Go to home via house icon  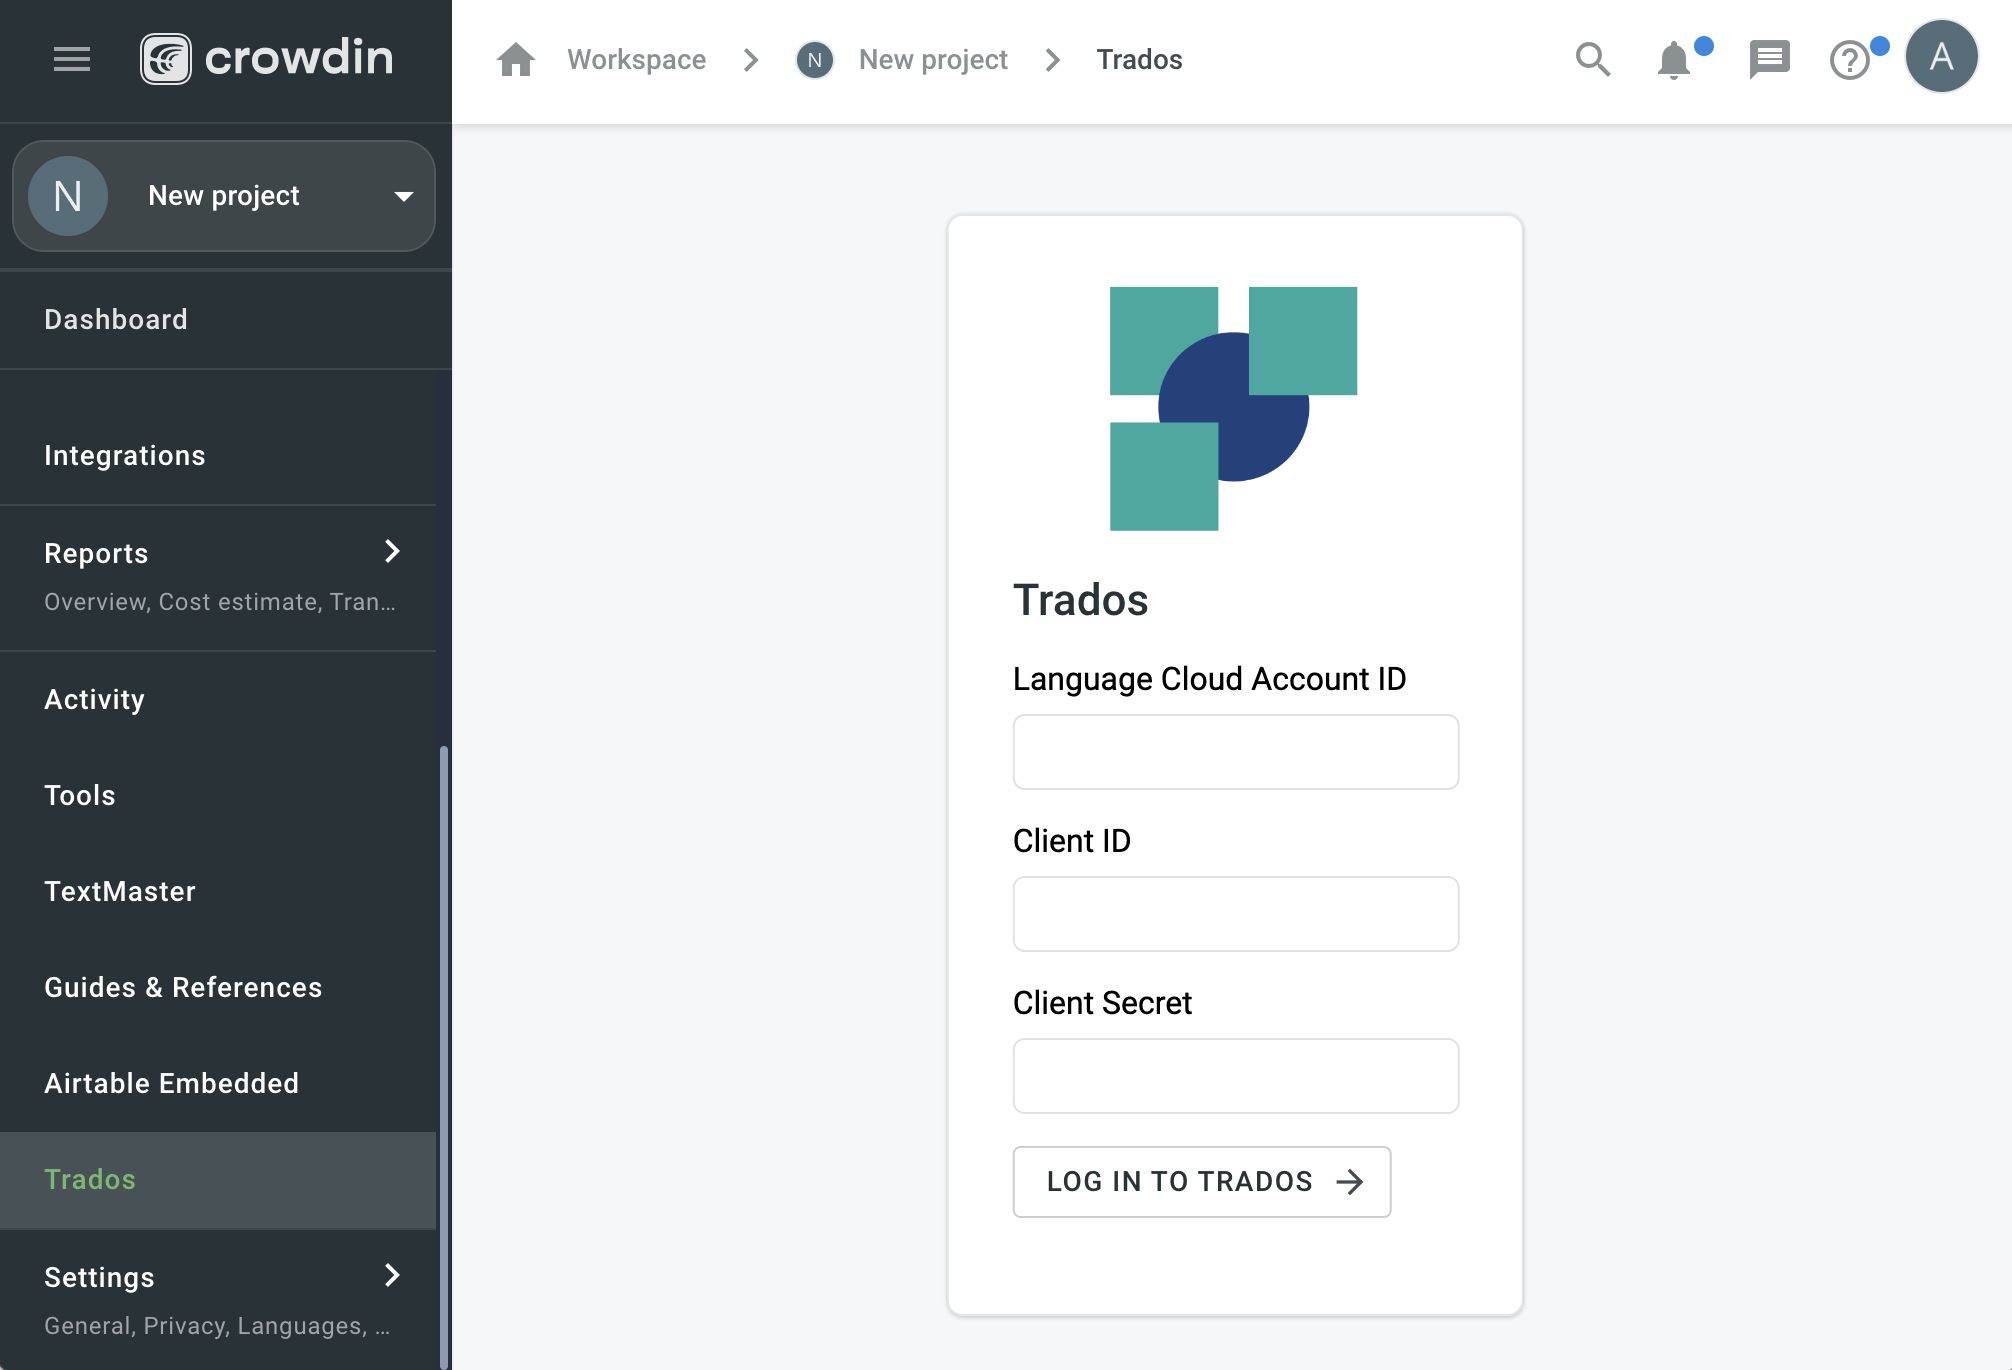point(516,60)
